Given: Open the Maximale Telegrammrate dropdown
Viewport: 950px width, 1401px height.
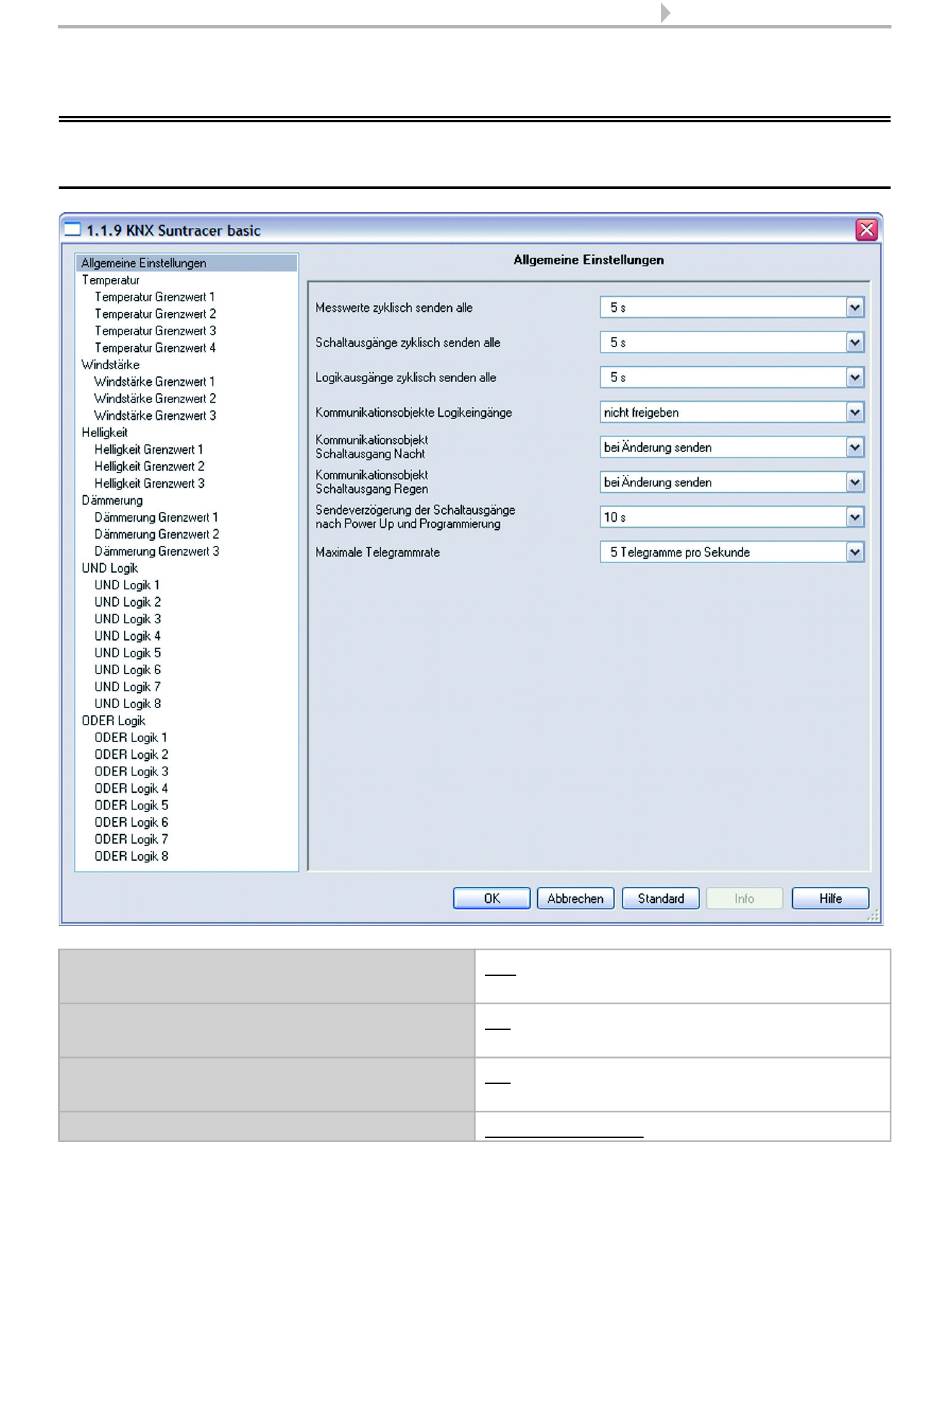Looking at the screenshot, I should tap(855, 553).
